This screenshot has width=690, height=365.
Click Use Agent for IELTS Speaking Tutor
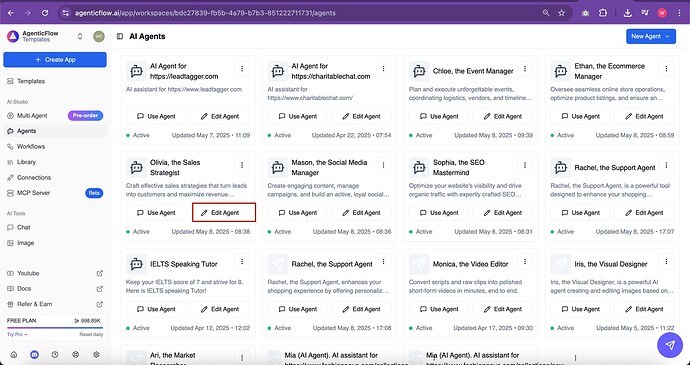(x=156, y=309)
